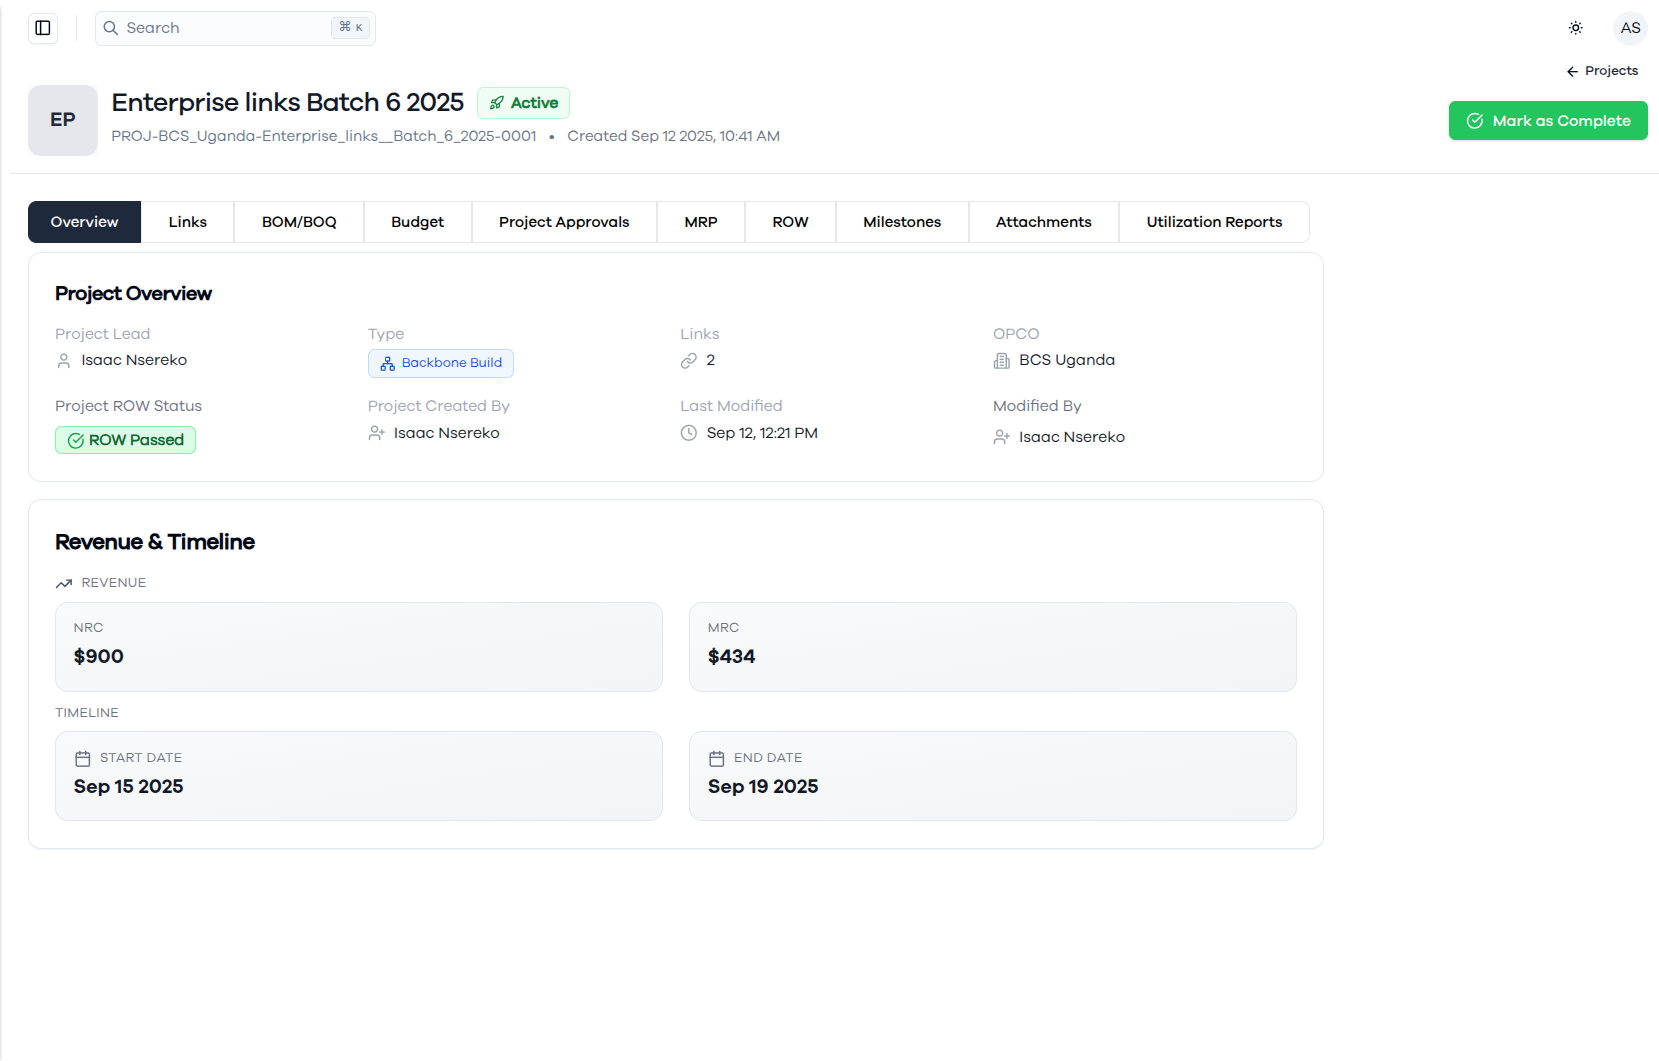Click the check icon in ROW Passed badge
Image resolution: width=1659 pixels, height=1061 pixels.
pyautogui.click(x=75, y=441)
